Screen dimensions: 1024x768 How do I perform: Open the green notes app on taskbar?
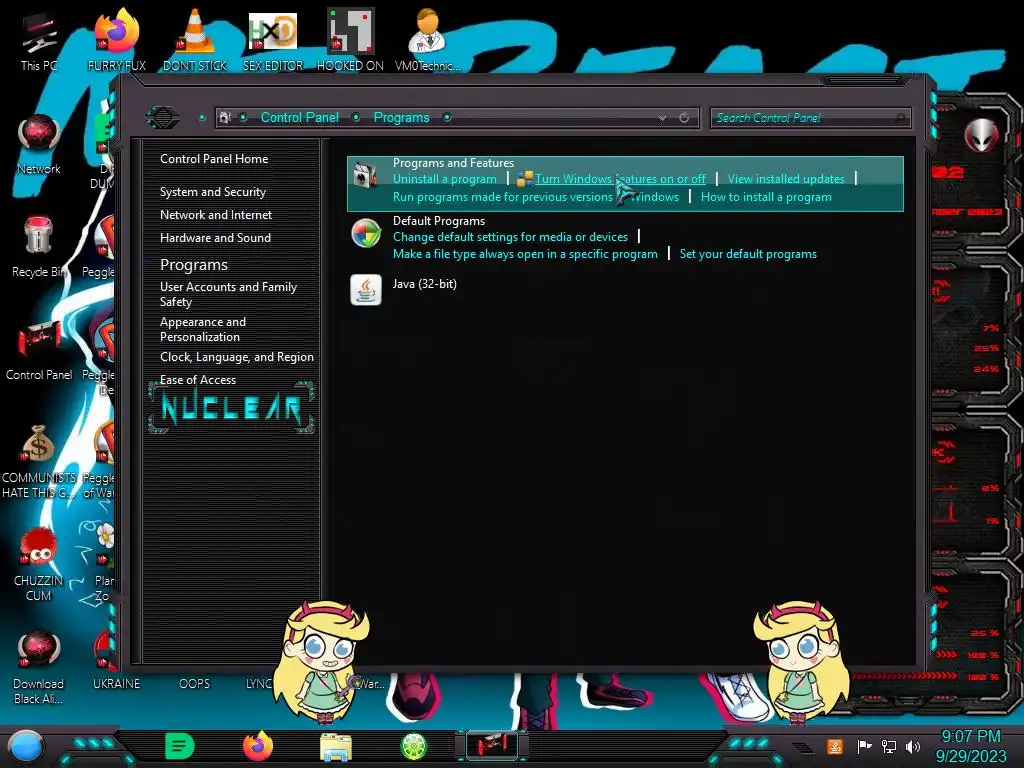tap(180, 746)
